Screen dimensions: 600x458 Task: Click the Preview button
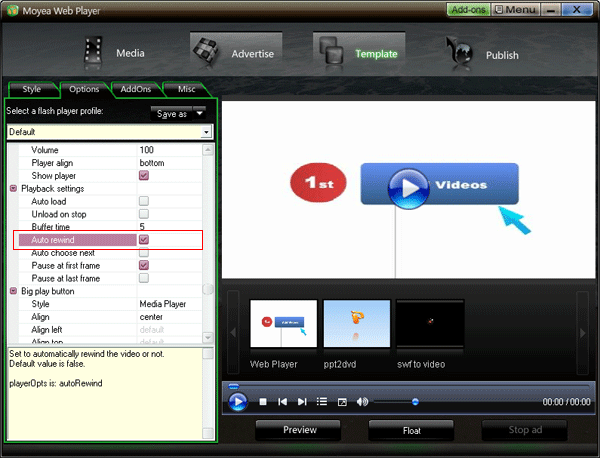(298, 430)
